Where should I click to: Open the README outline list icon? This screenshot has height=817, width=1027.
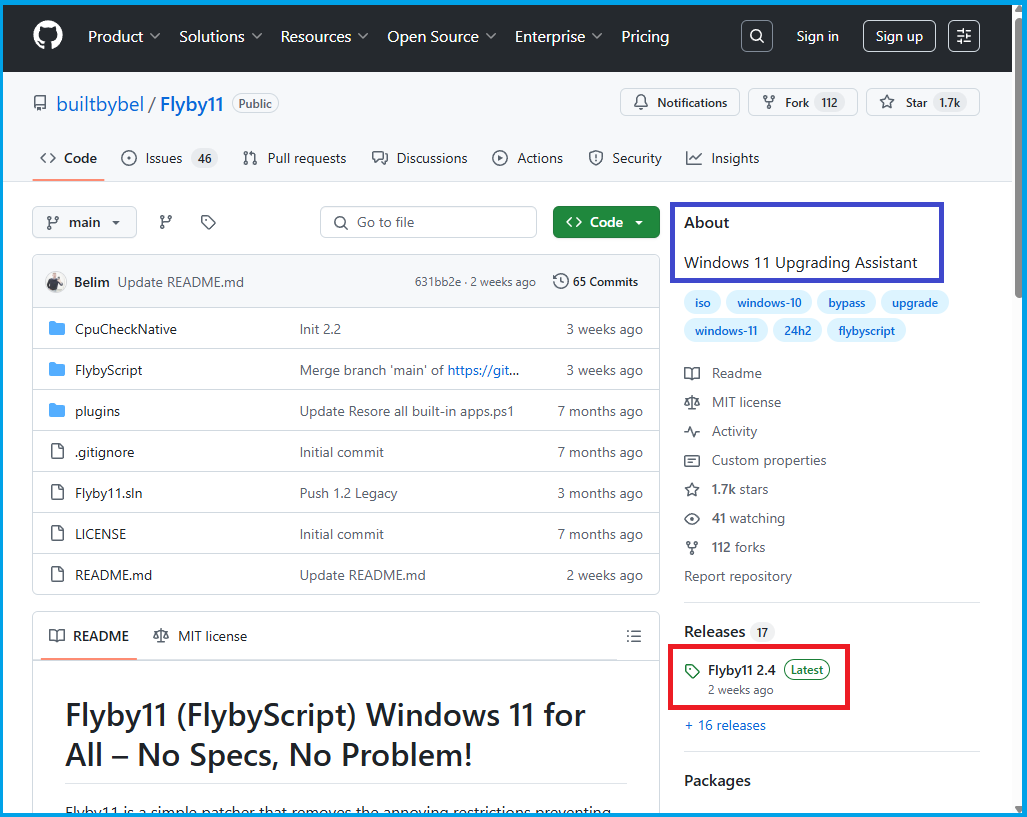point(633,636)
